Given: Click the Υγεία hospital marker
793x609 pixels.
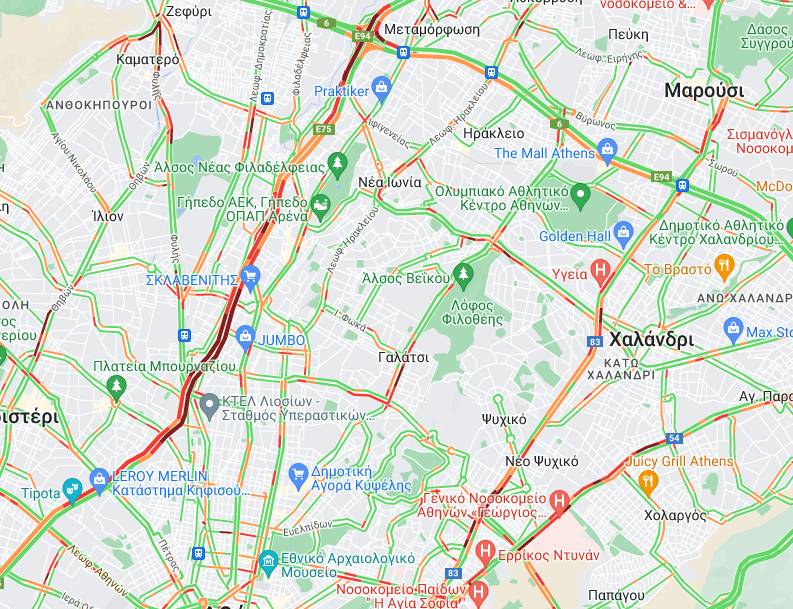Looking at the screenshot, I should pyautogui.click(x=600, y=271).
